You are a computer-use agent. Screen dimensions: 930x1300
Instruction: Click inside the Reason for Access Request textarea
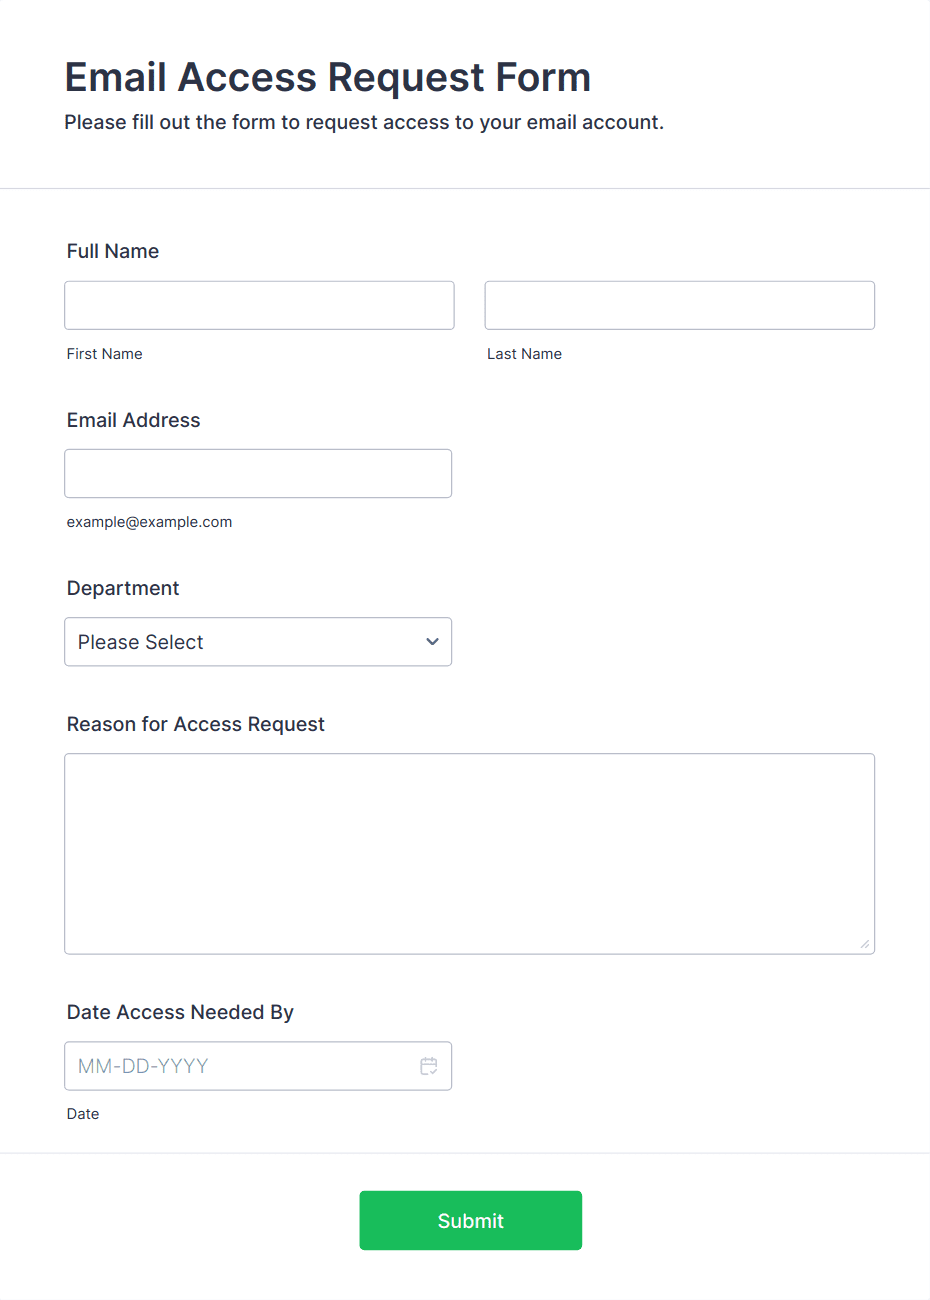pos(469,853)
